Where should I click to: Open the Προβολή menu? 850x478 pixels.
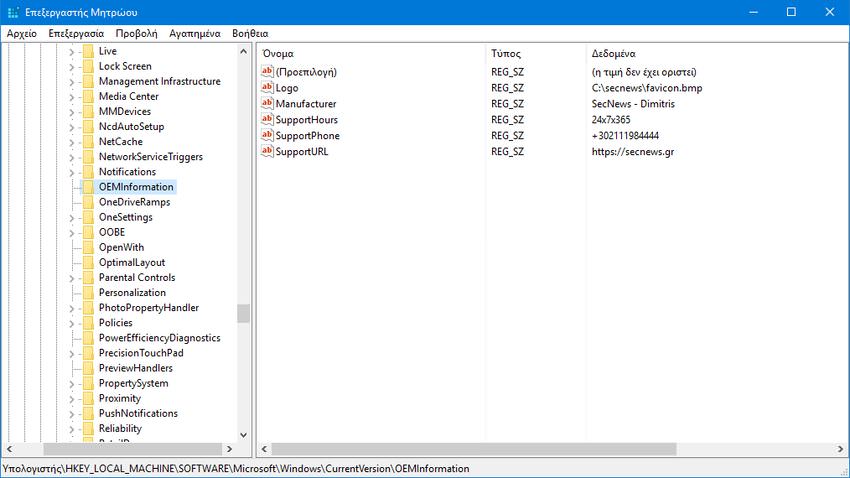coord(137,34)
